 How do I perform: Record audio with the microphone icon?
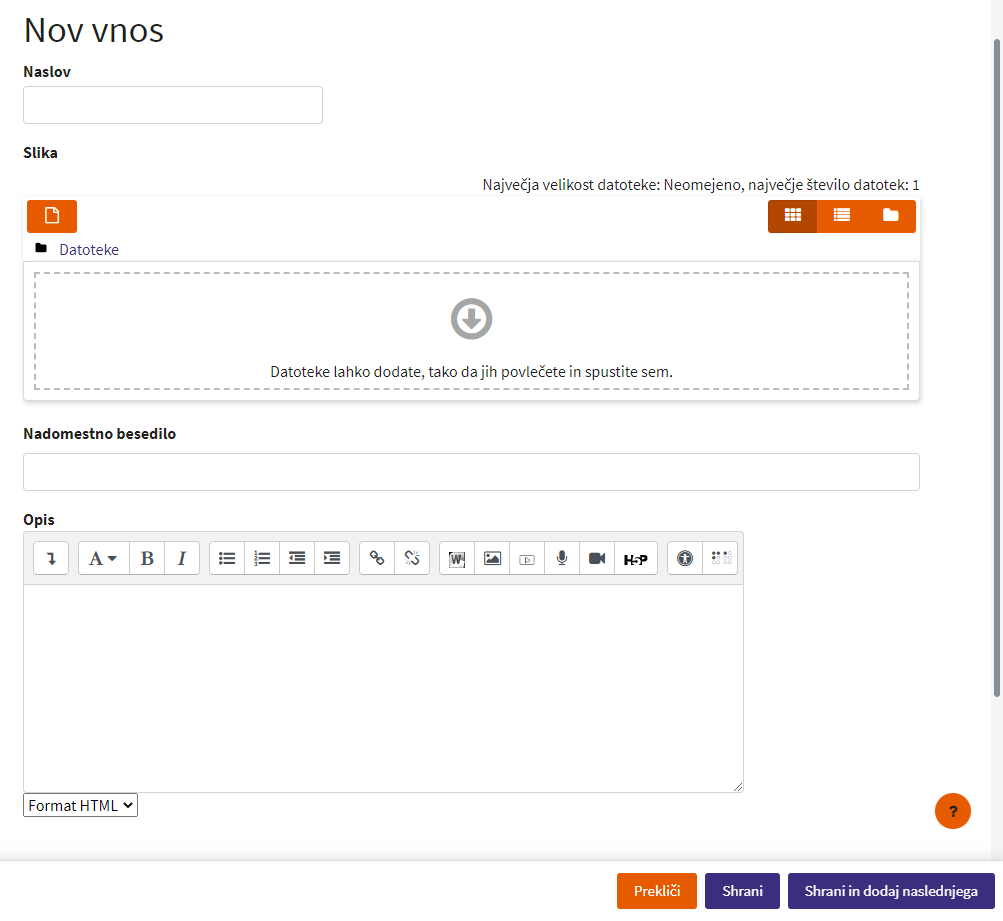click(562, 559)
